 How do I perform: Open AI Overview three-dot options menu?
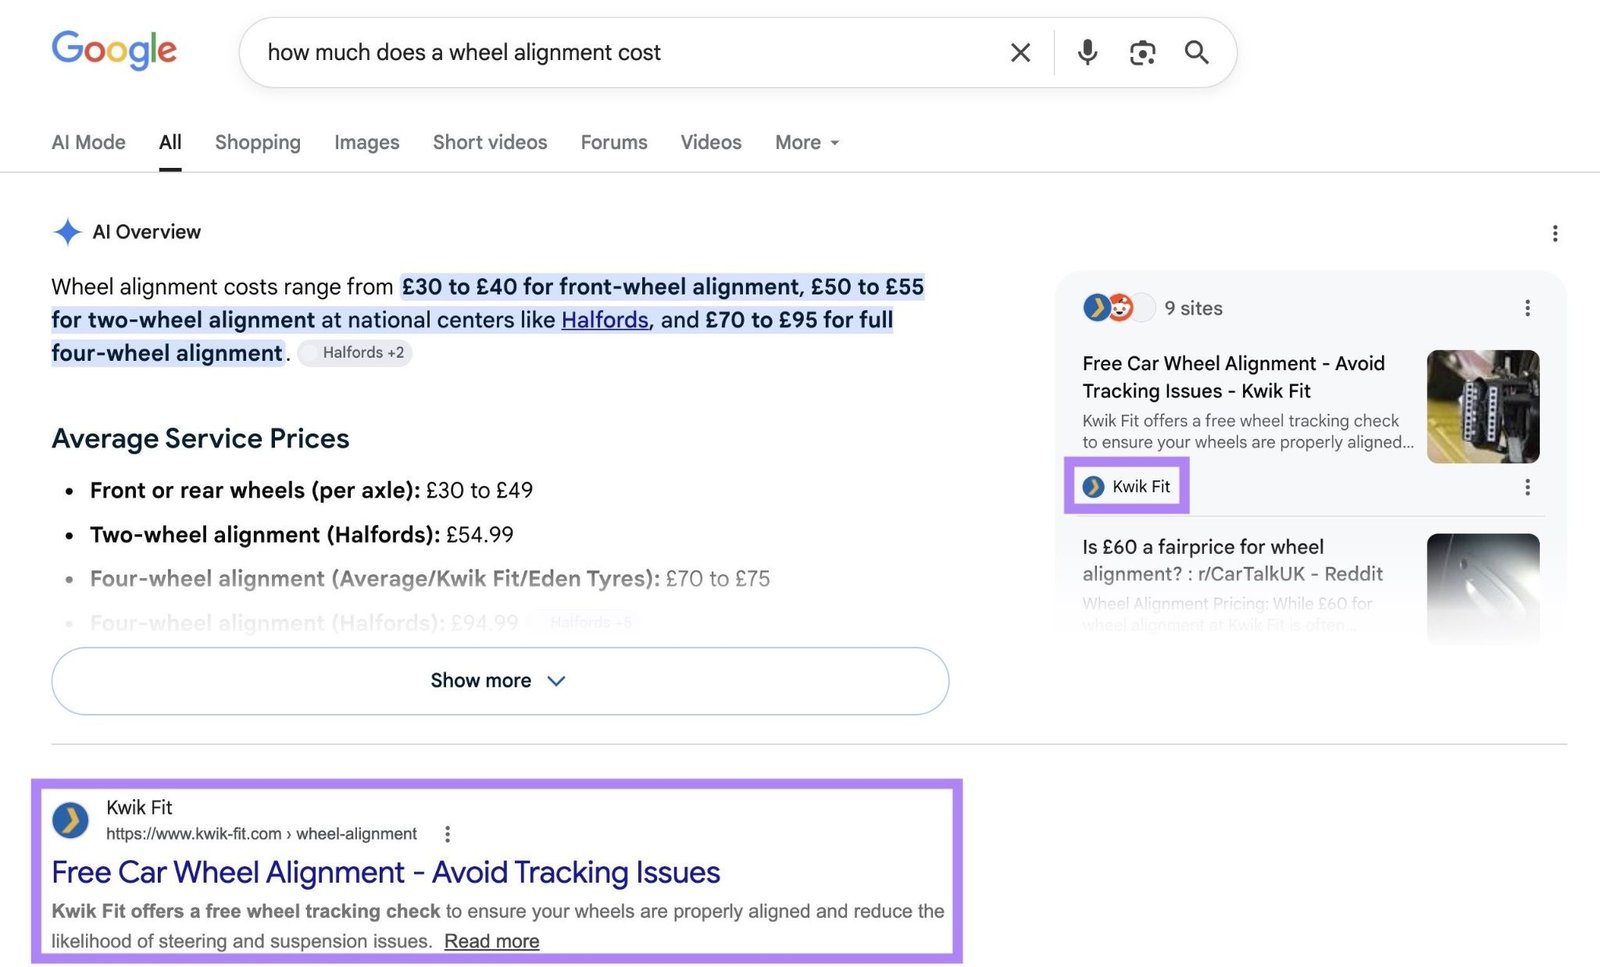coord(1554,233)
